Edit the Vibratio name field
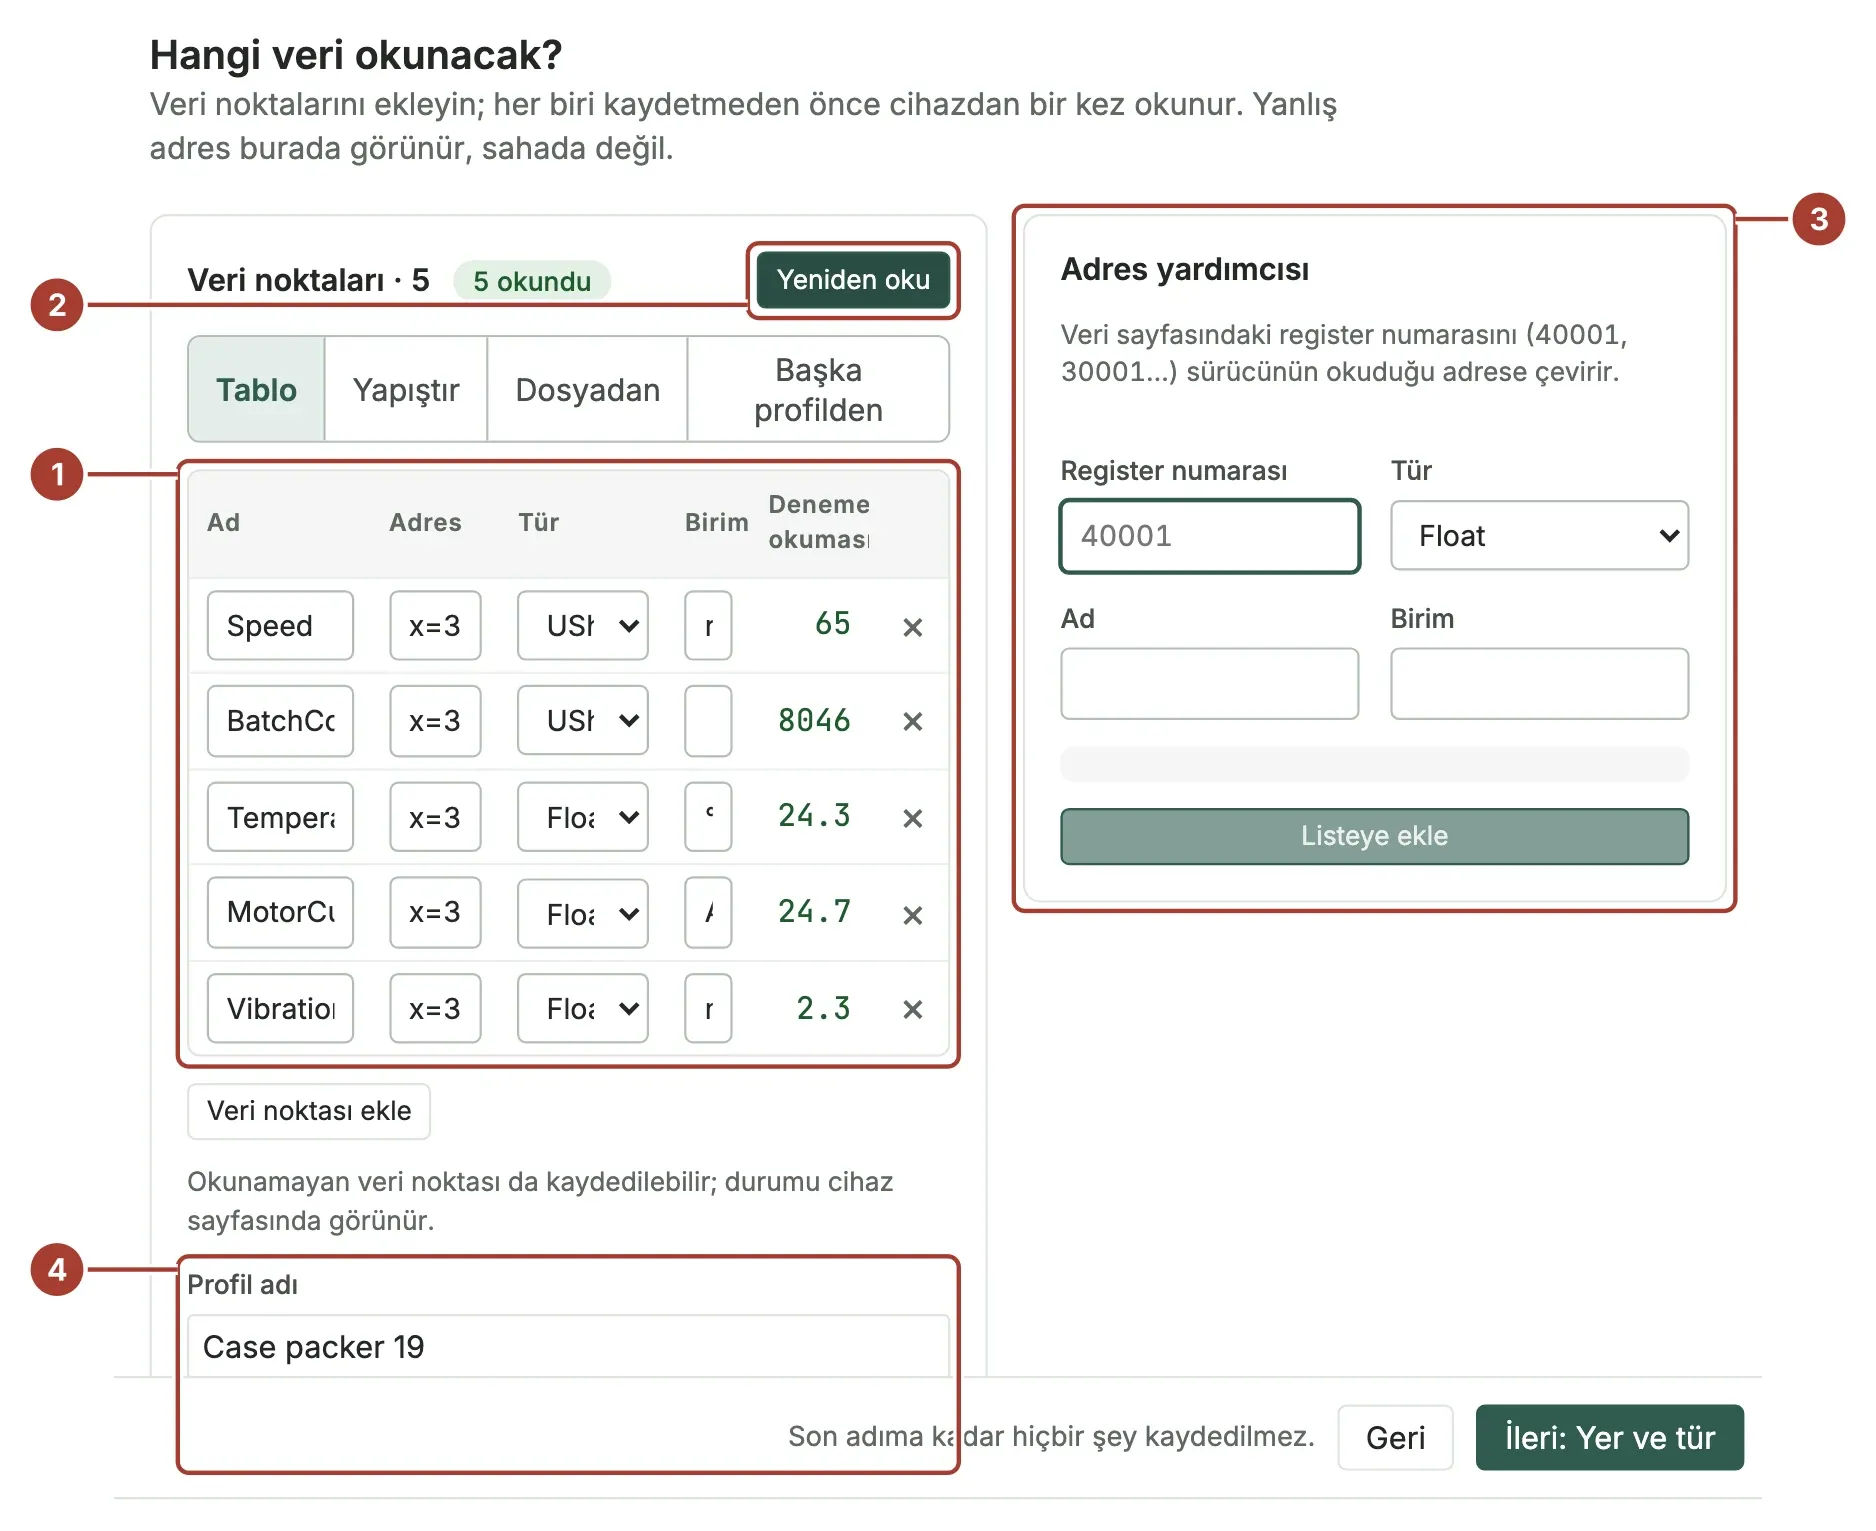This screenshot has height=1531, width=1876. pyautogui.click(x=280, y=1009)
